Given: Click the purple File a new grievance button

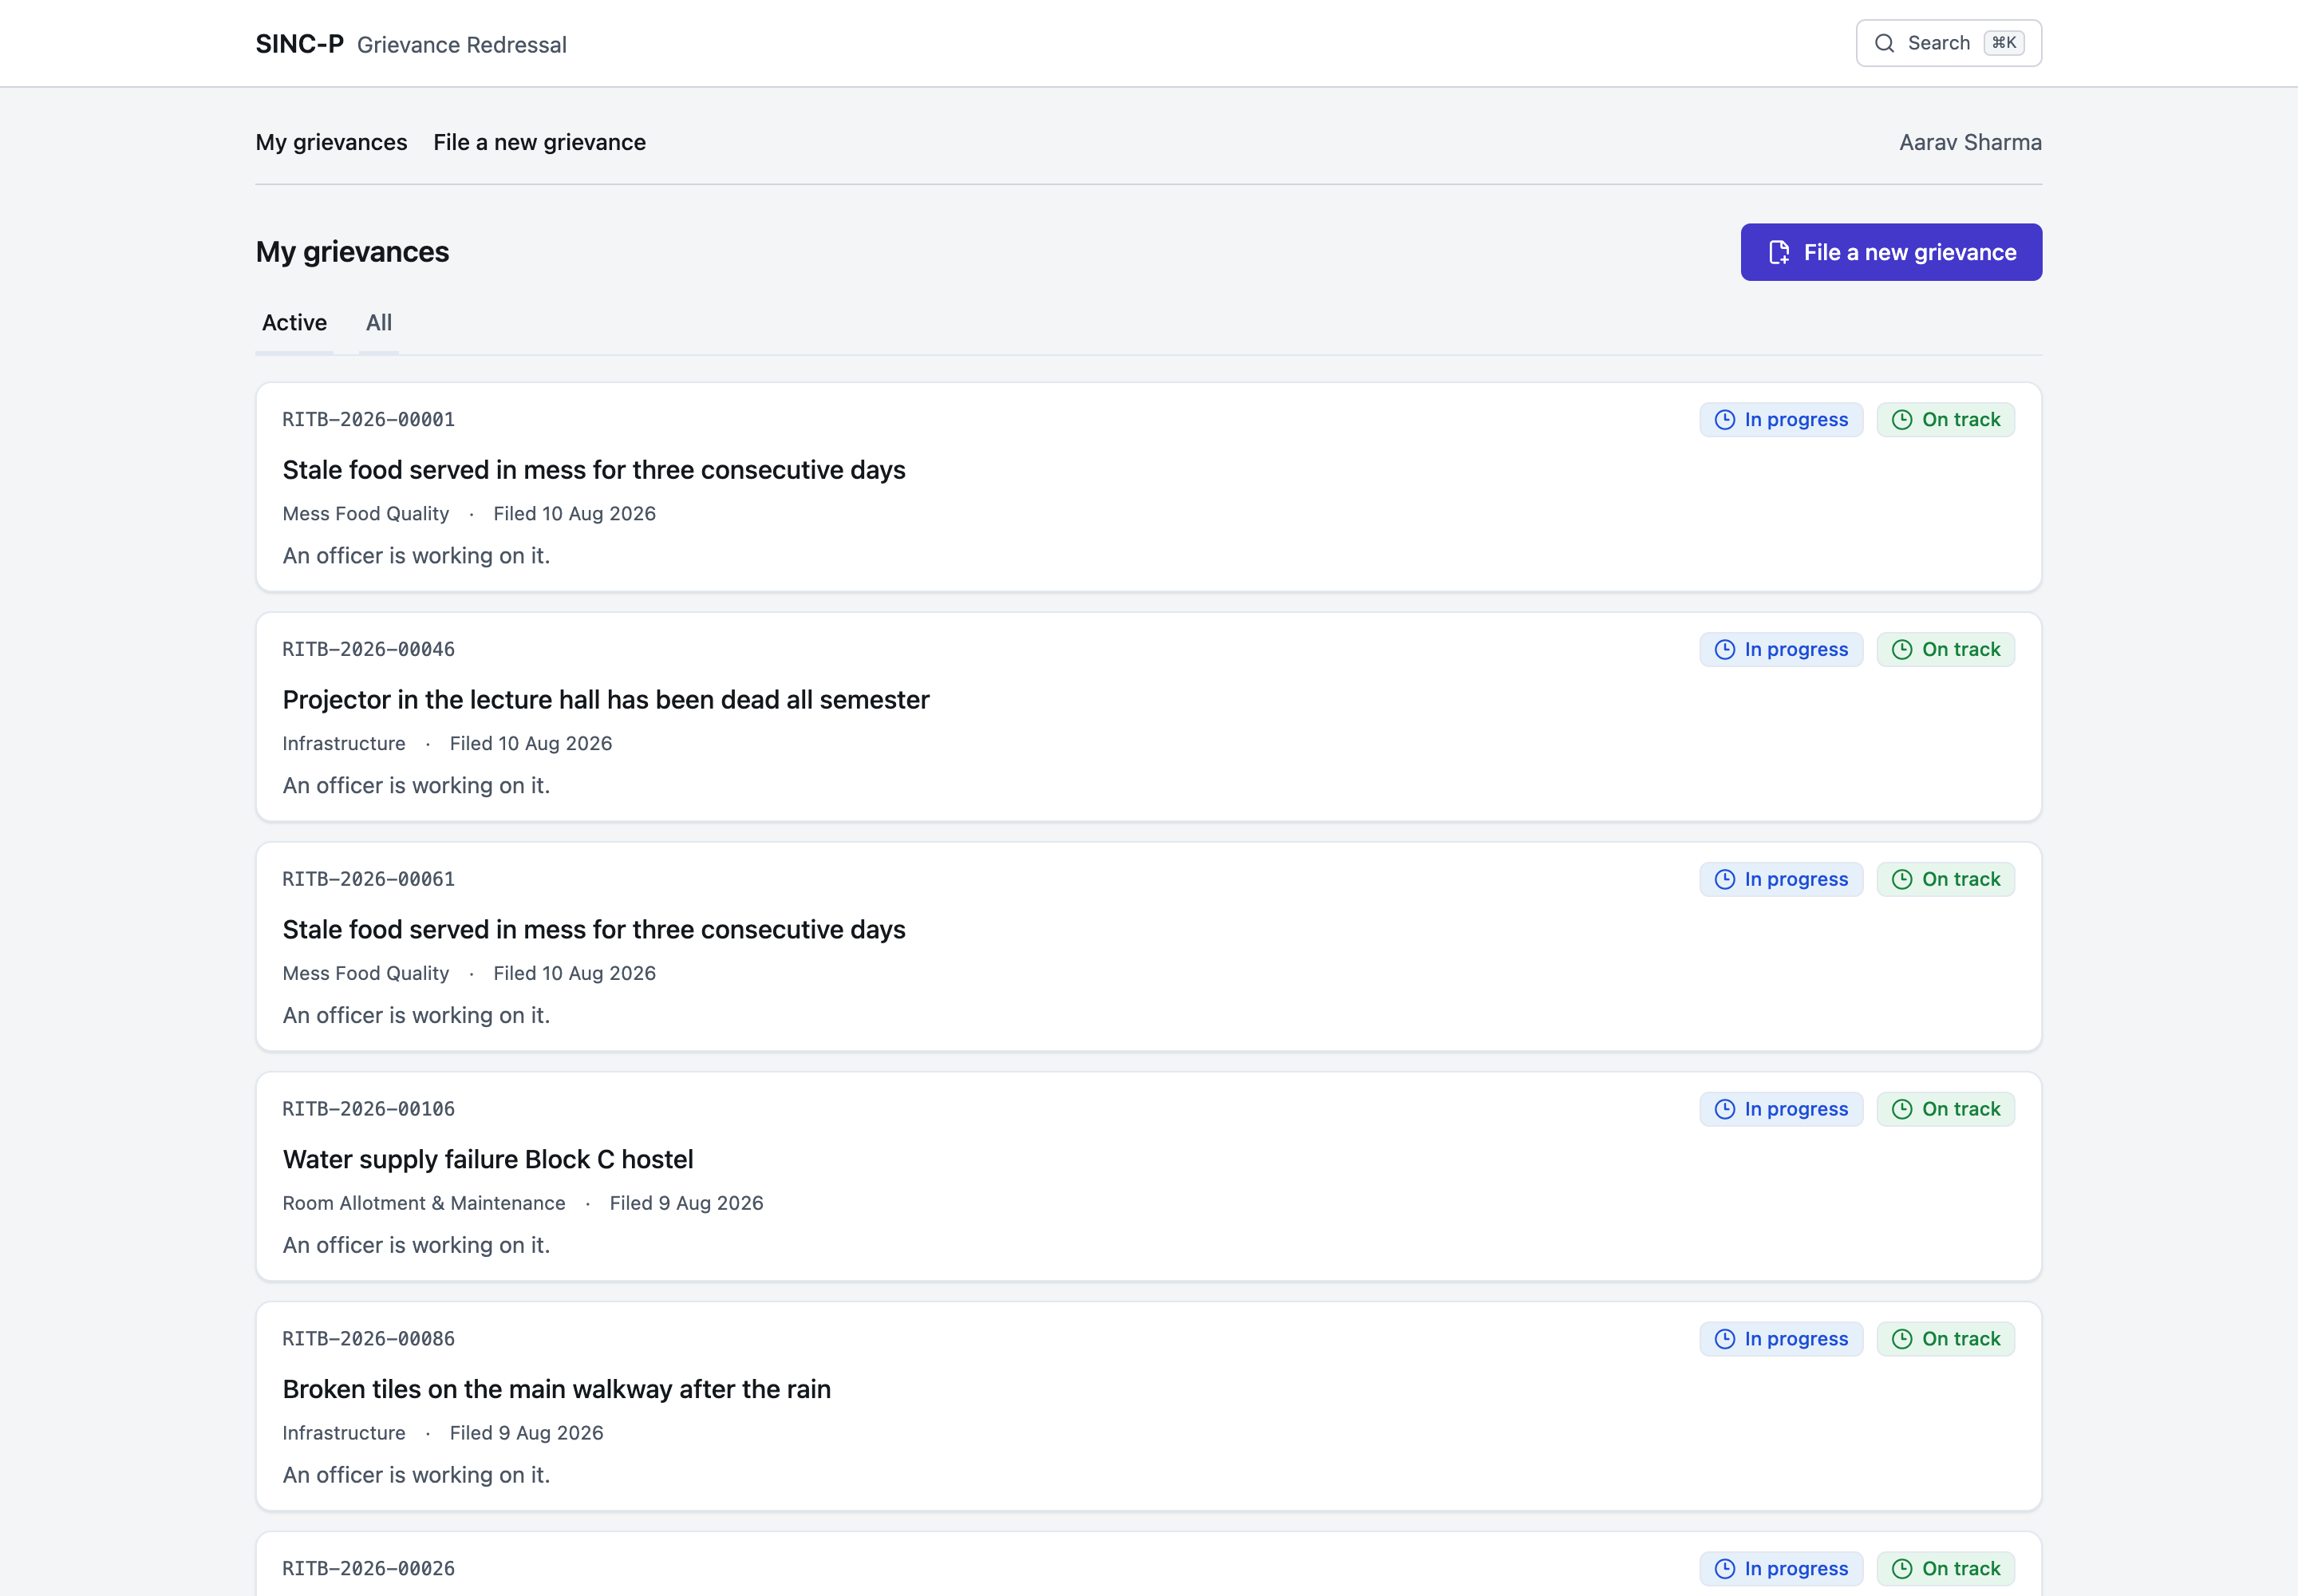Looking at the screenshot, I should 1890,252.
